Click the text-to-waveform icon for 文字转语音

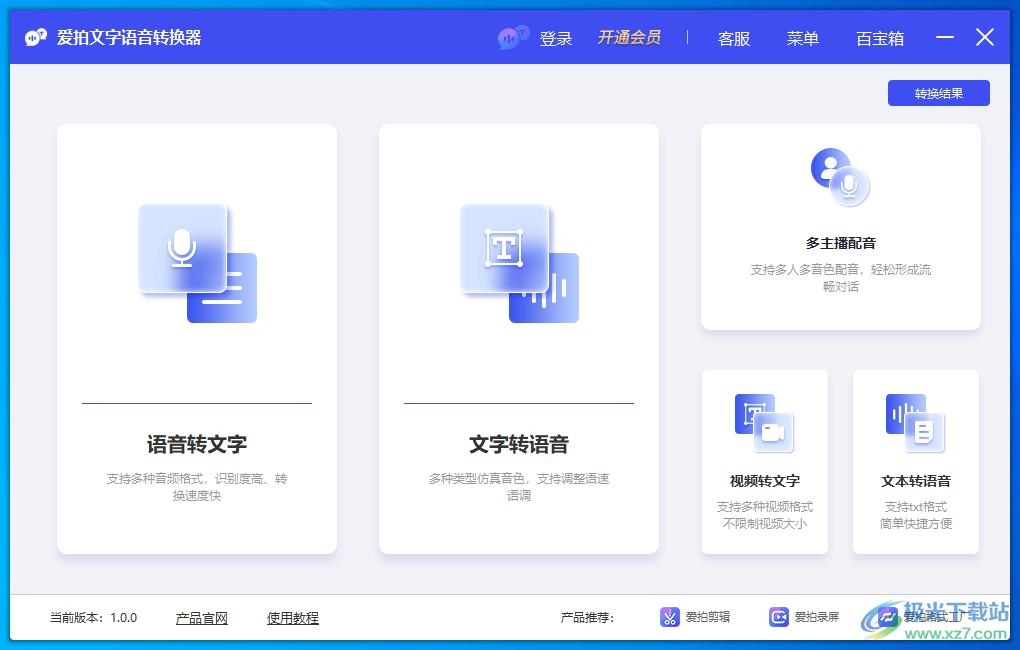519,263
